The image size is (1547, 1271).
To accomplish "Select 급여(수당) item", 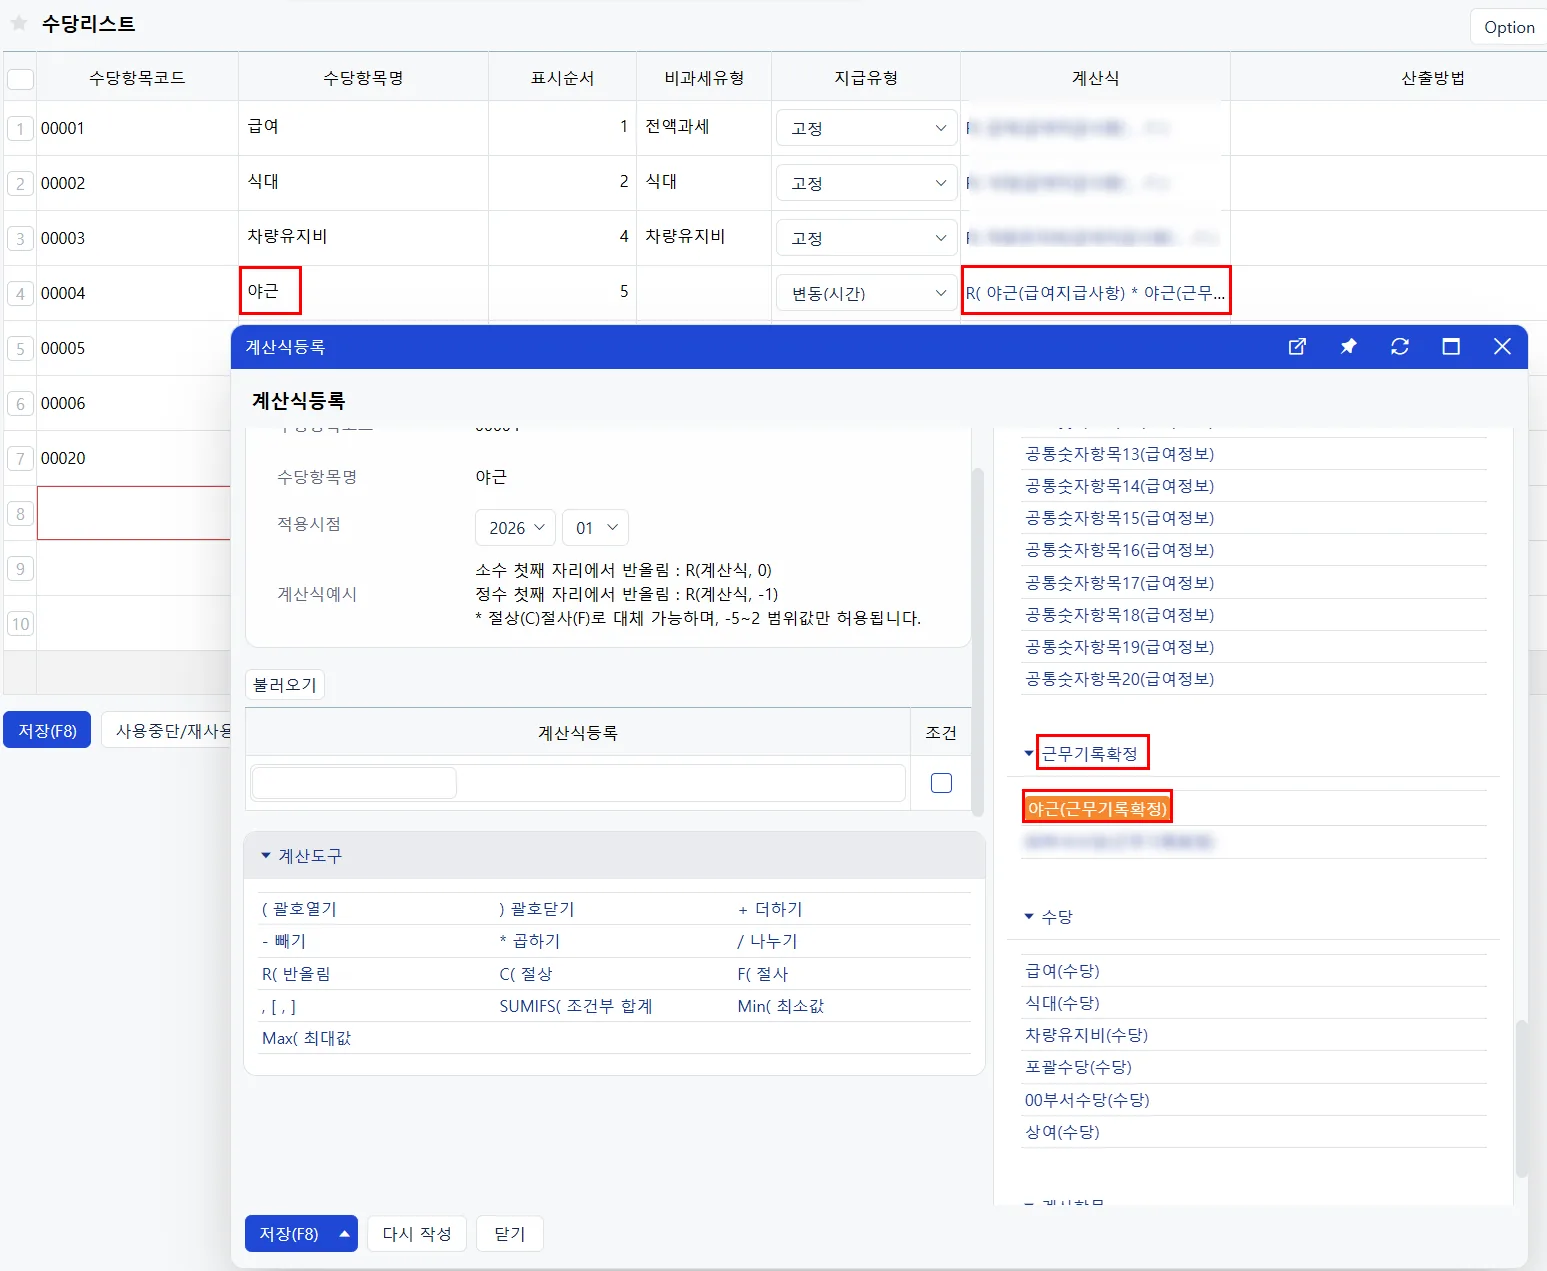I will click(1062, 971).
